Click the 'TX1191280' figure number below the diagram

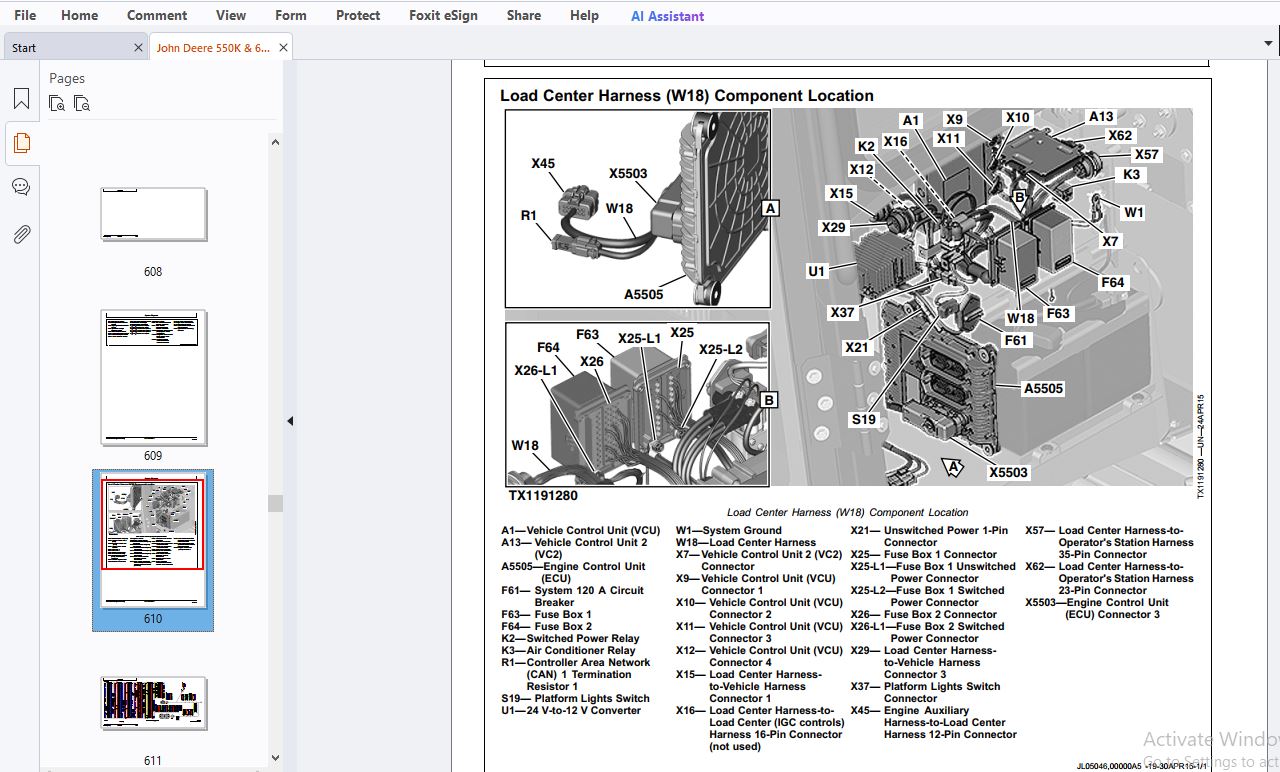coord(543,495)
